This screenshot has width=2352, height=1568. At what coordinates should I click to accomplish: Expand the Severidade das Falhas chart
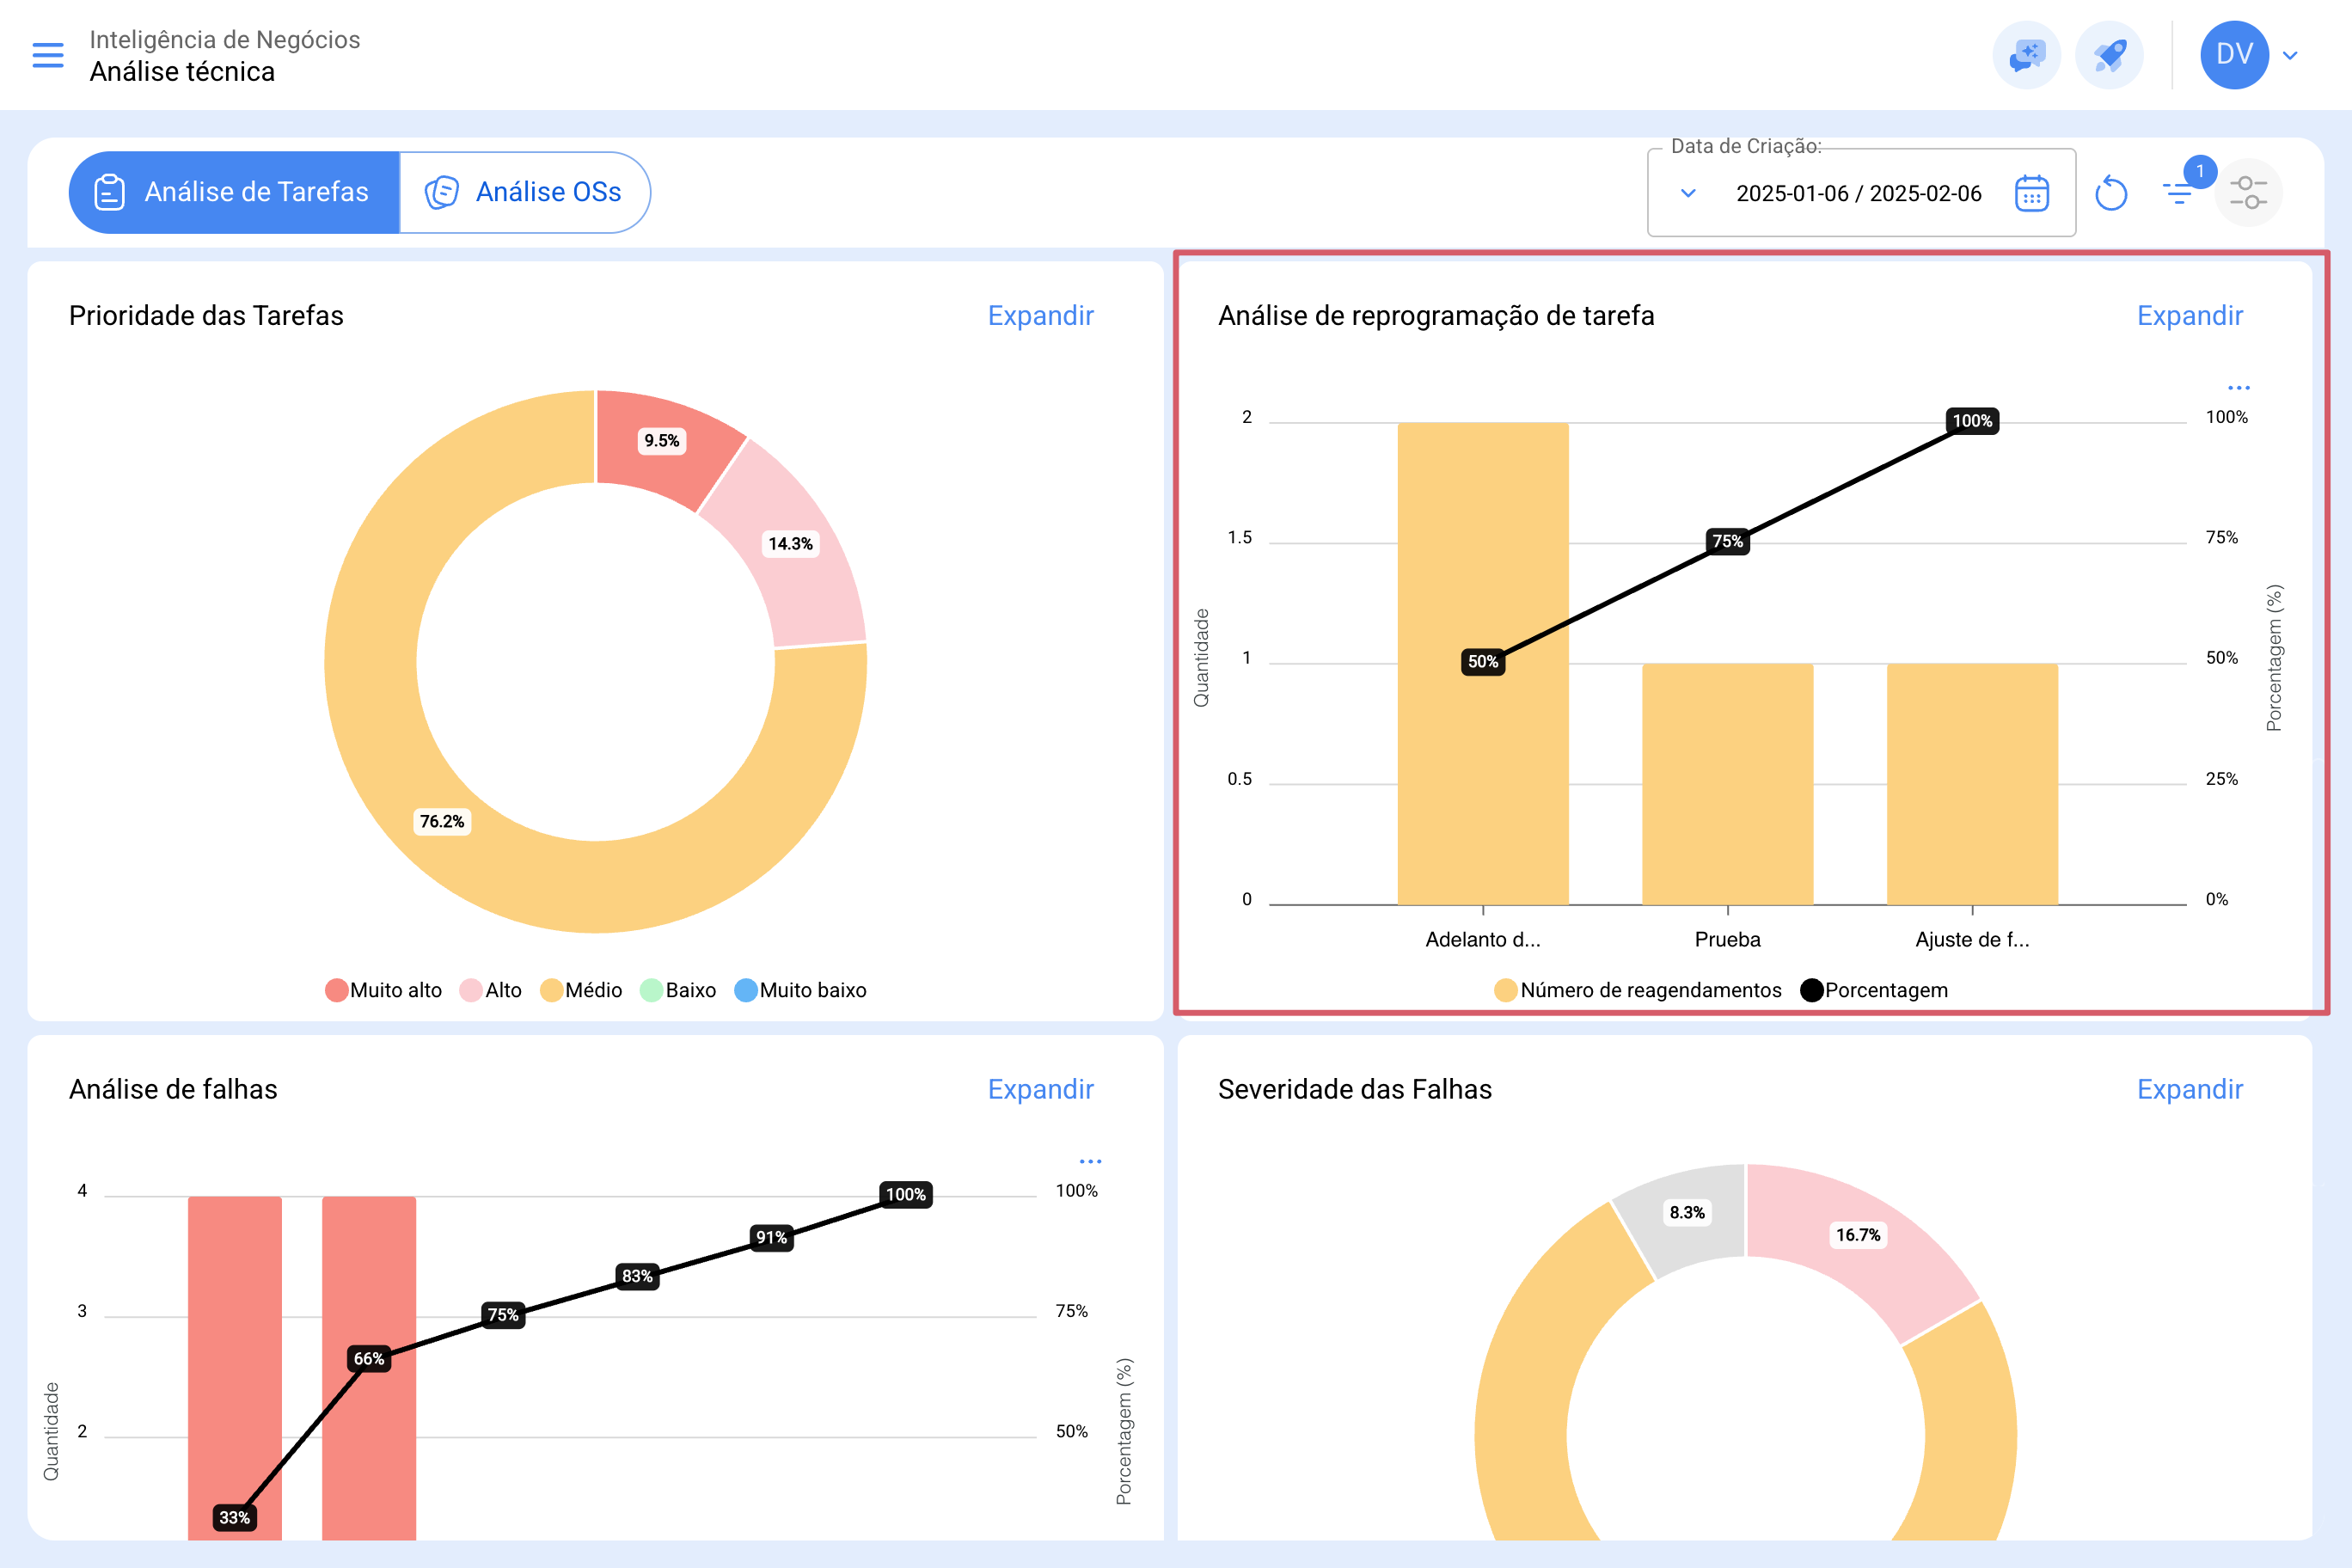[2190, 1089]
